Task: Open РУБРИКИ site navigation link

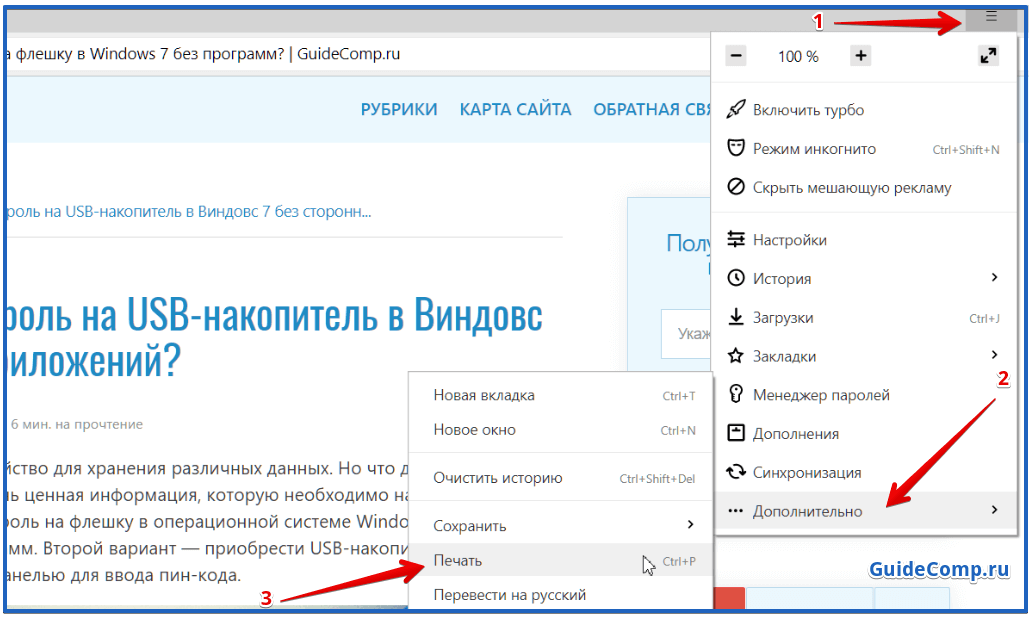Action: point(399,109)
